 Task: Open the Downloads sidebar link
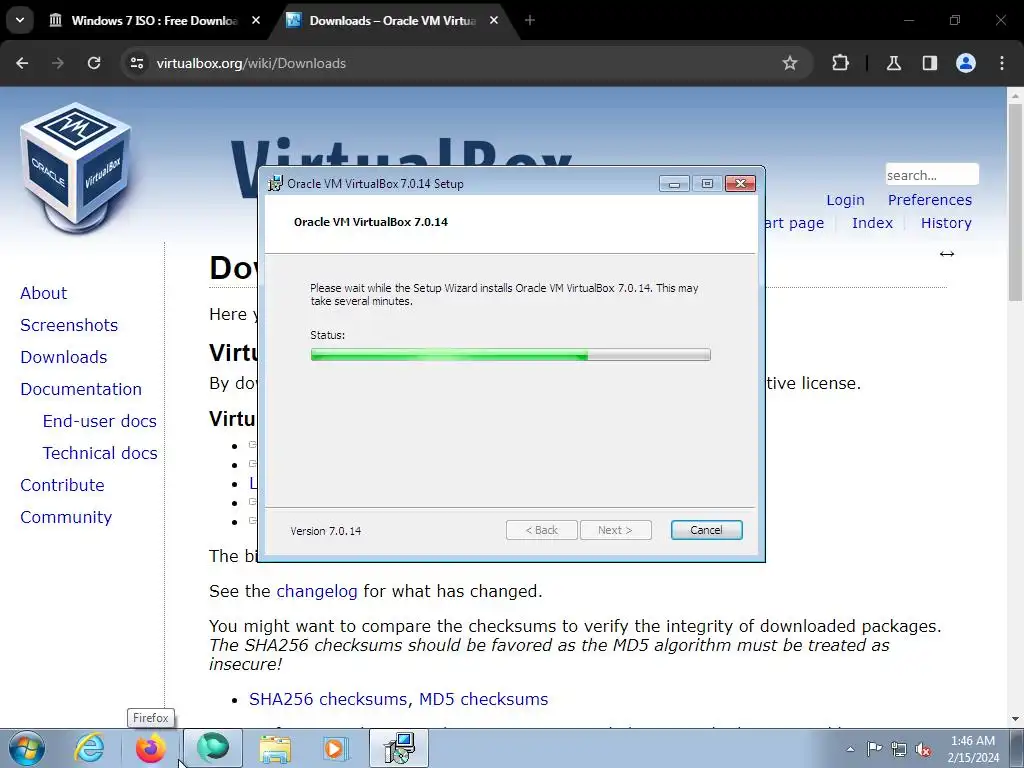pos(63,357)
